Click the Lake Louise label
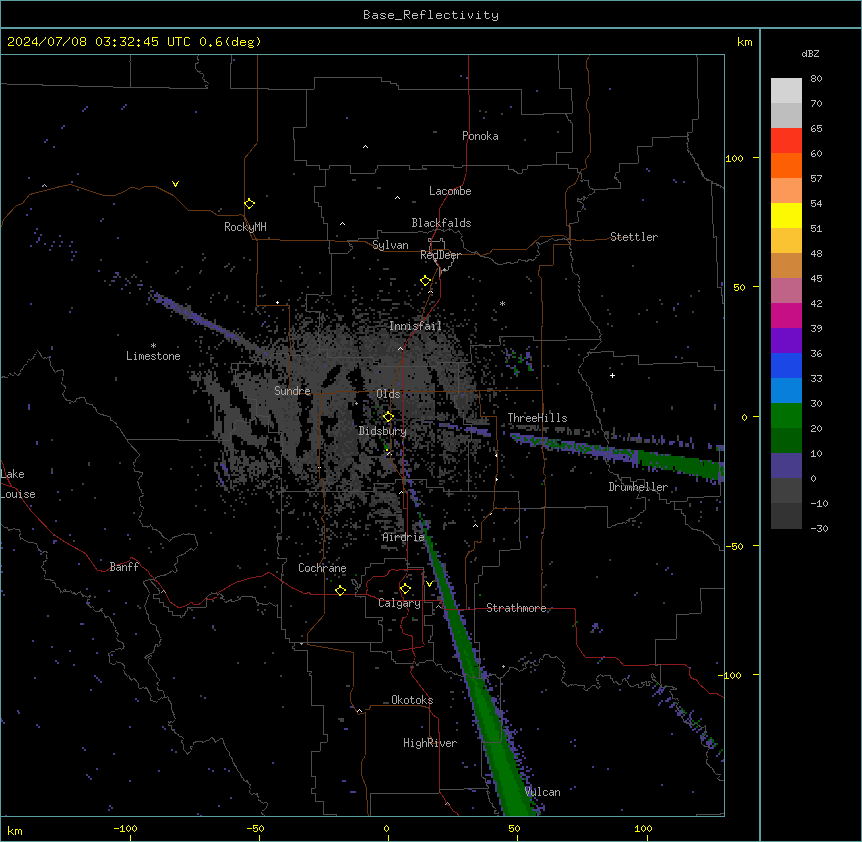This screenshot has width=862, height=842. (x=18, y=484)
